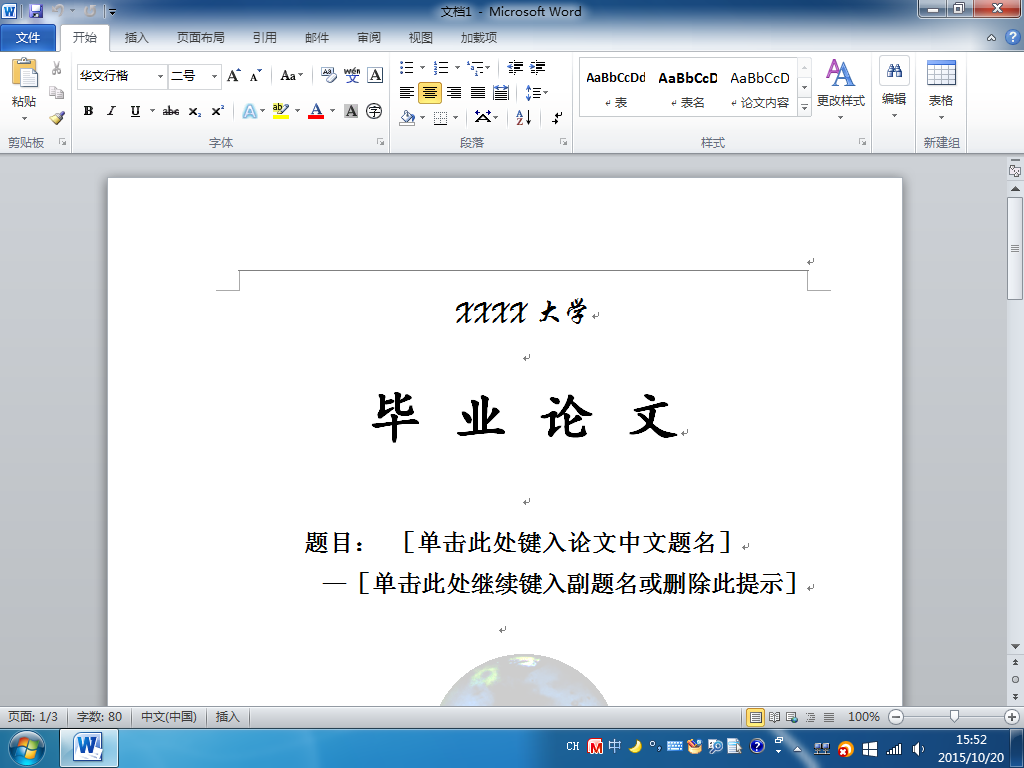Switch to the 引用 tab
Viewport: 1024px width, 768px height.
click(264, 38)
